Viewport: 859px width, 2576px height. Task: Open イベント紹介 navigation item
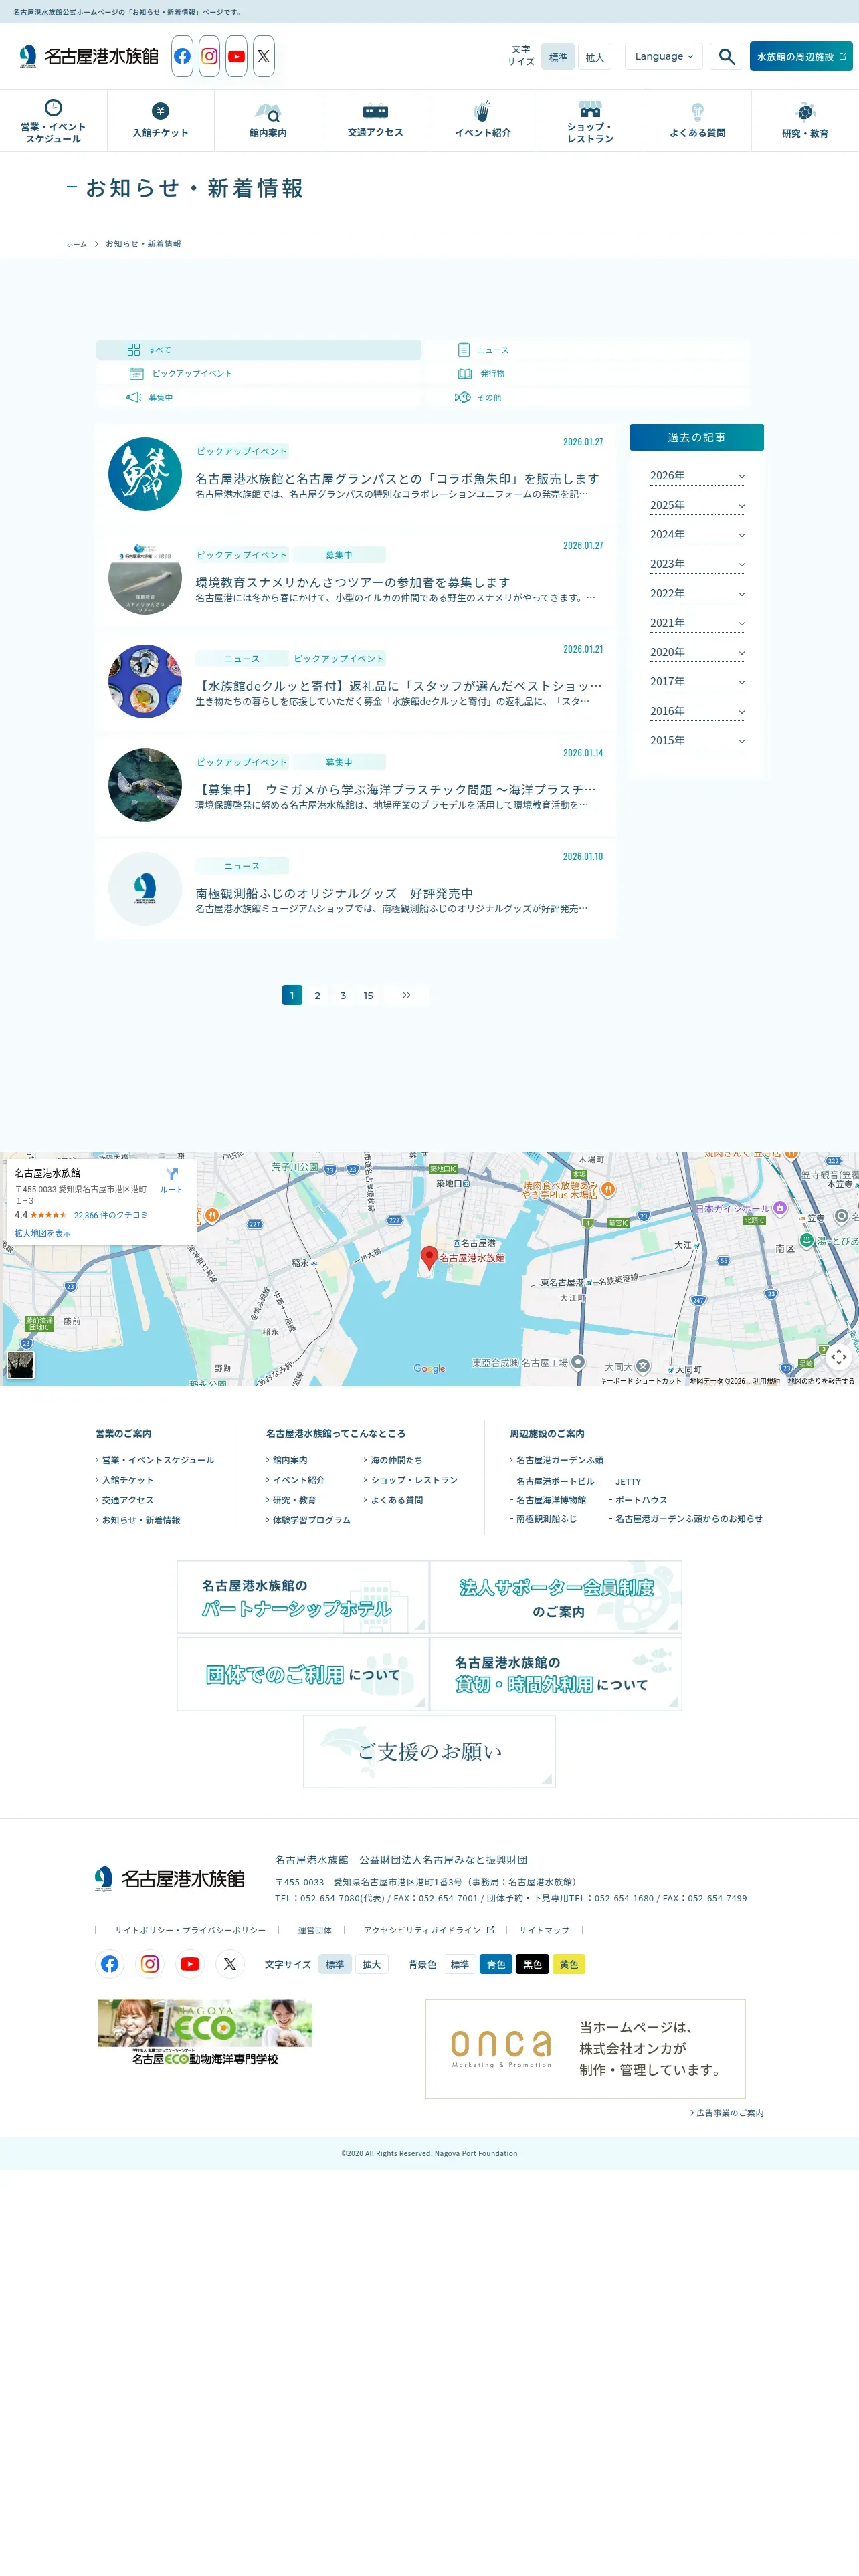483,121
